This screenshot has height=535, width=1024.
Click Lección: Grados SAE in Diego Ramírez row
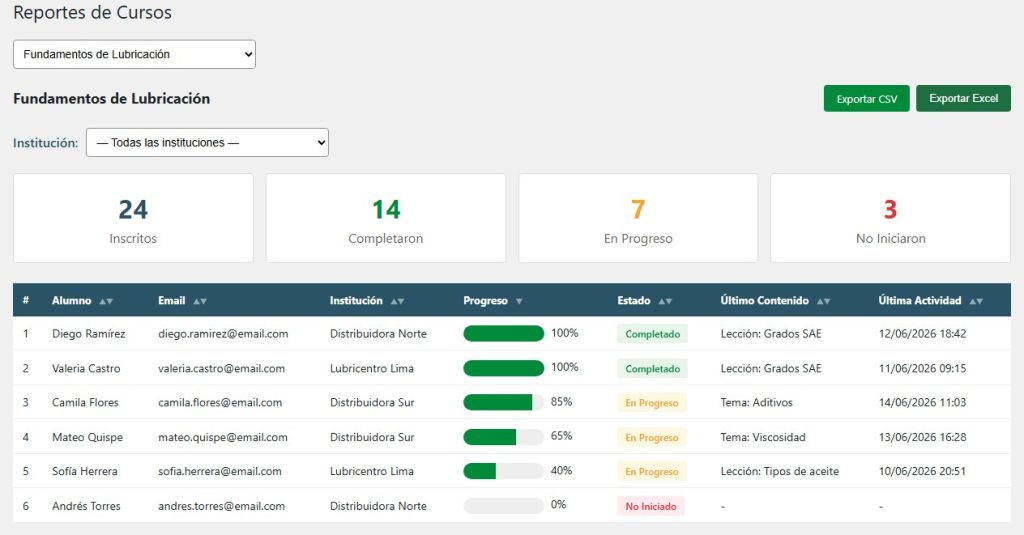click(x=771, y=334)
